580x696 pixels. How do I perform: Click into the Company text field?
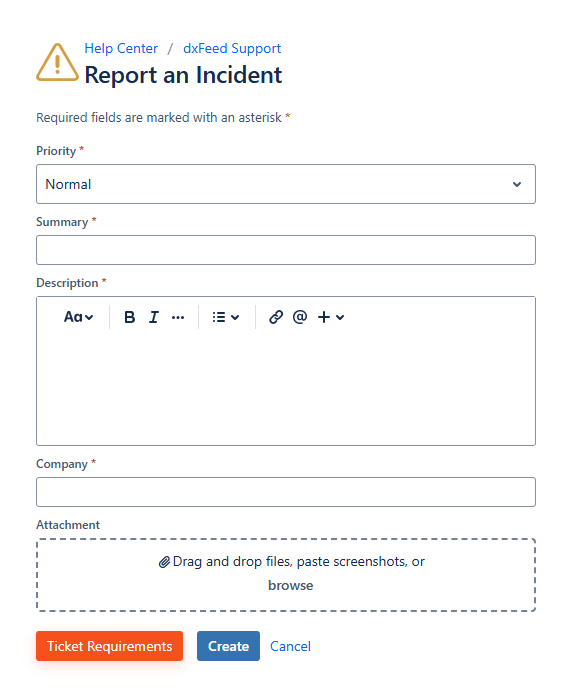[x=286, y=492]
